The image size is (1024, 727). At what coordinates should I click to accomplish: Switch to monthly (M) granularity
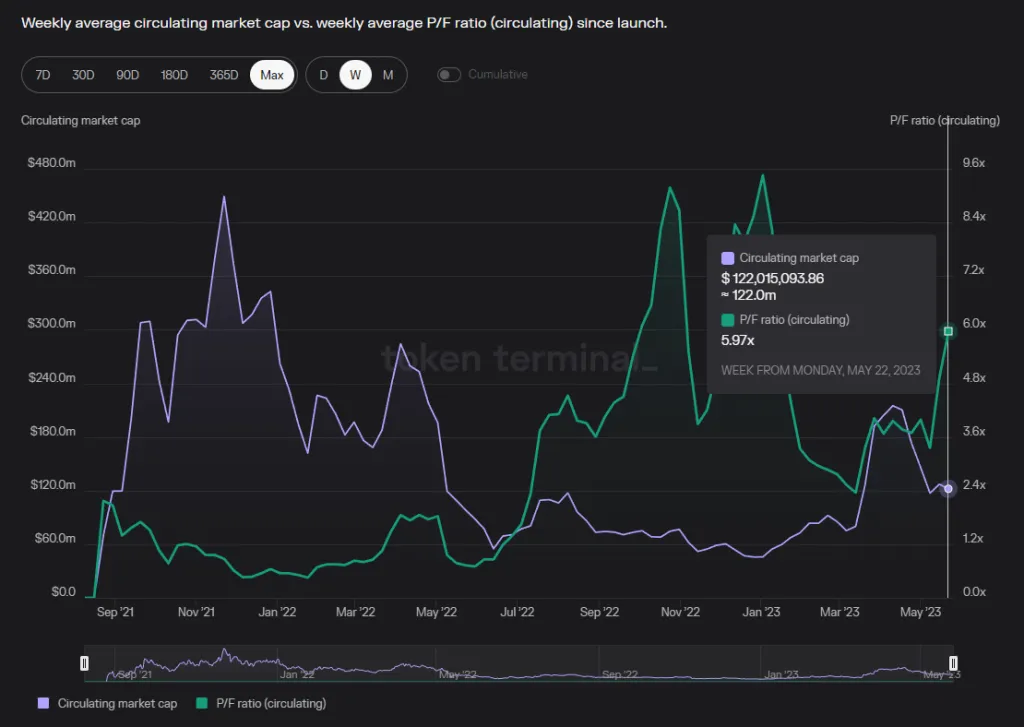(388, 74)
